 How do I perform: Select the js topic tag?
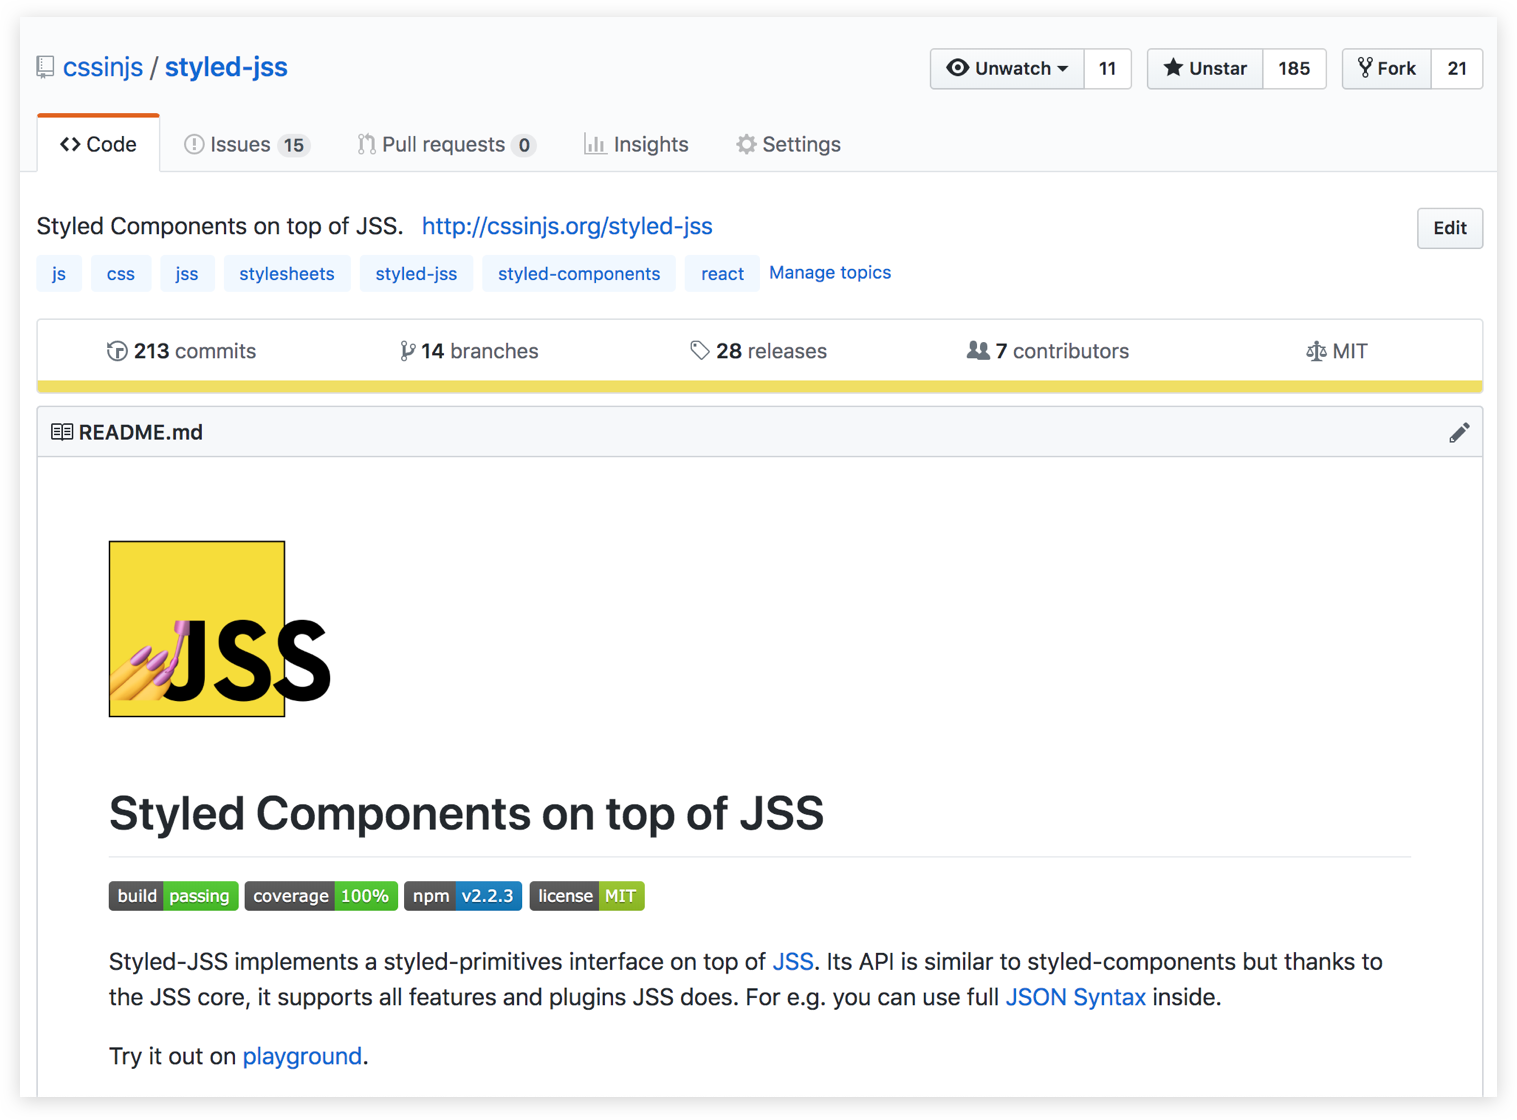(x=59, y=273)
